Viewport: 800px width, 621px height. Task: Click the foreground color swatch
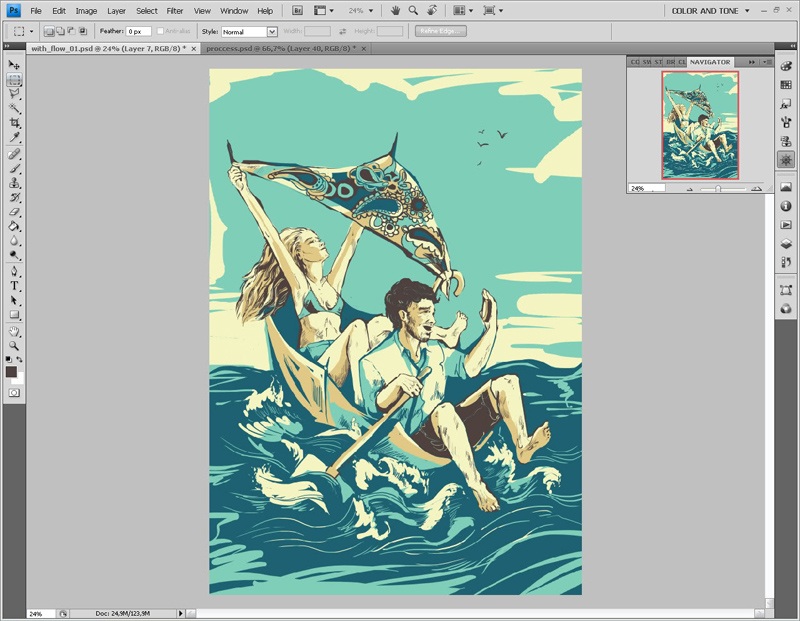point(11,371)
